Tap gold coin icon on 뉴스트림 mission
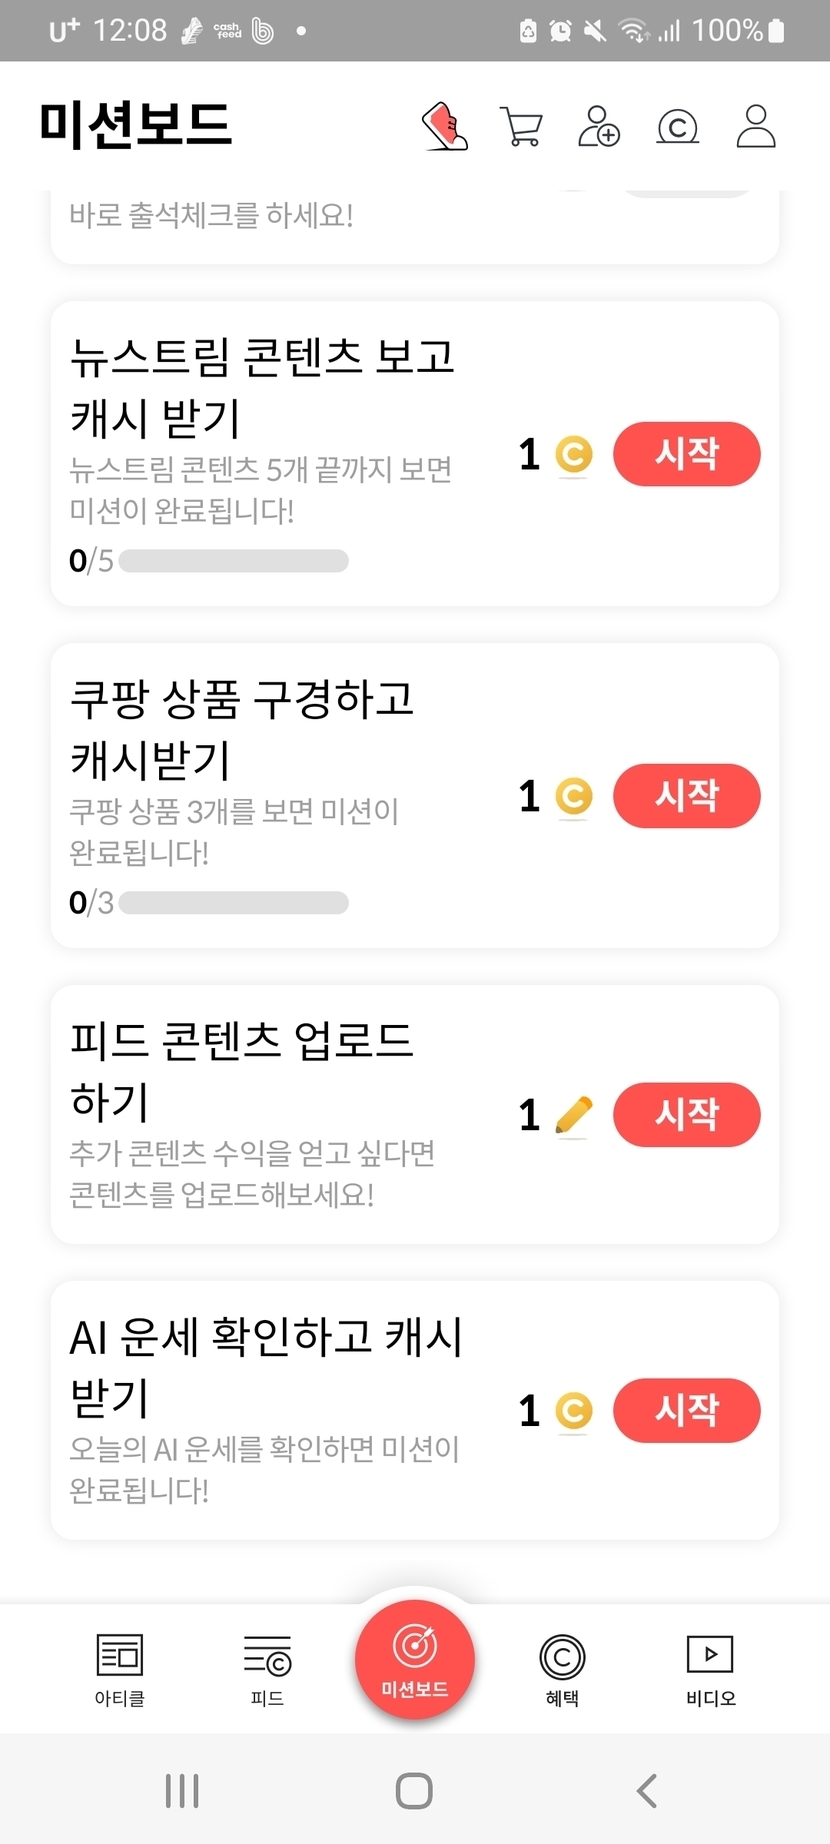This screenshot has width=830, height=1844. click(x=573, y=455)
